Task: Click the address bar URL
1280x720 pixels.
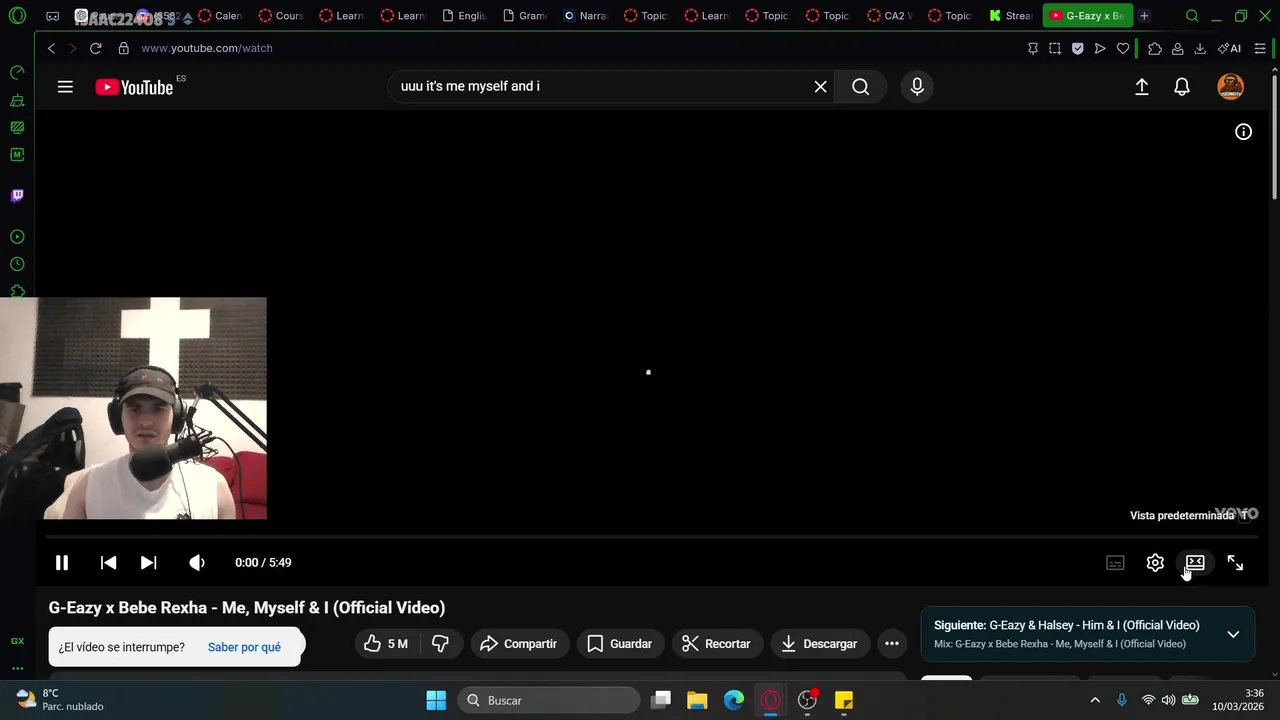Action: click(x=207, y=48)
